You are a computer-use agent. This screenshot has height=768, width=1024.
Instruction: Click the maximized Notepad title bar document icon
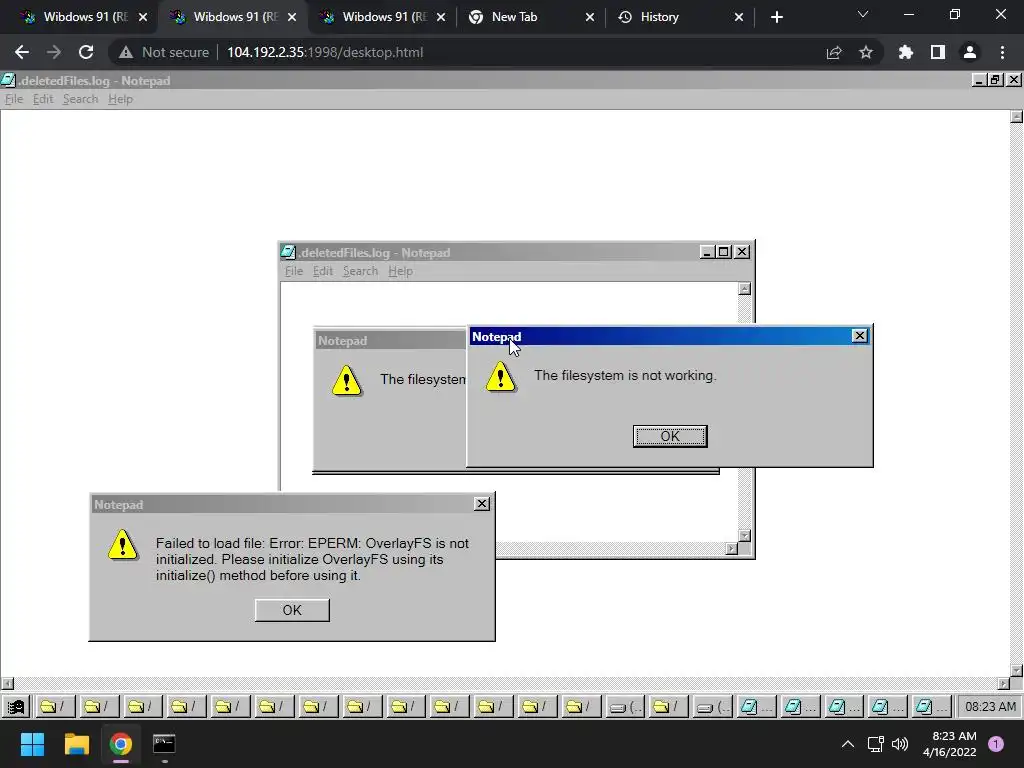tap(8, 80)
